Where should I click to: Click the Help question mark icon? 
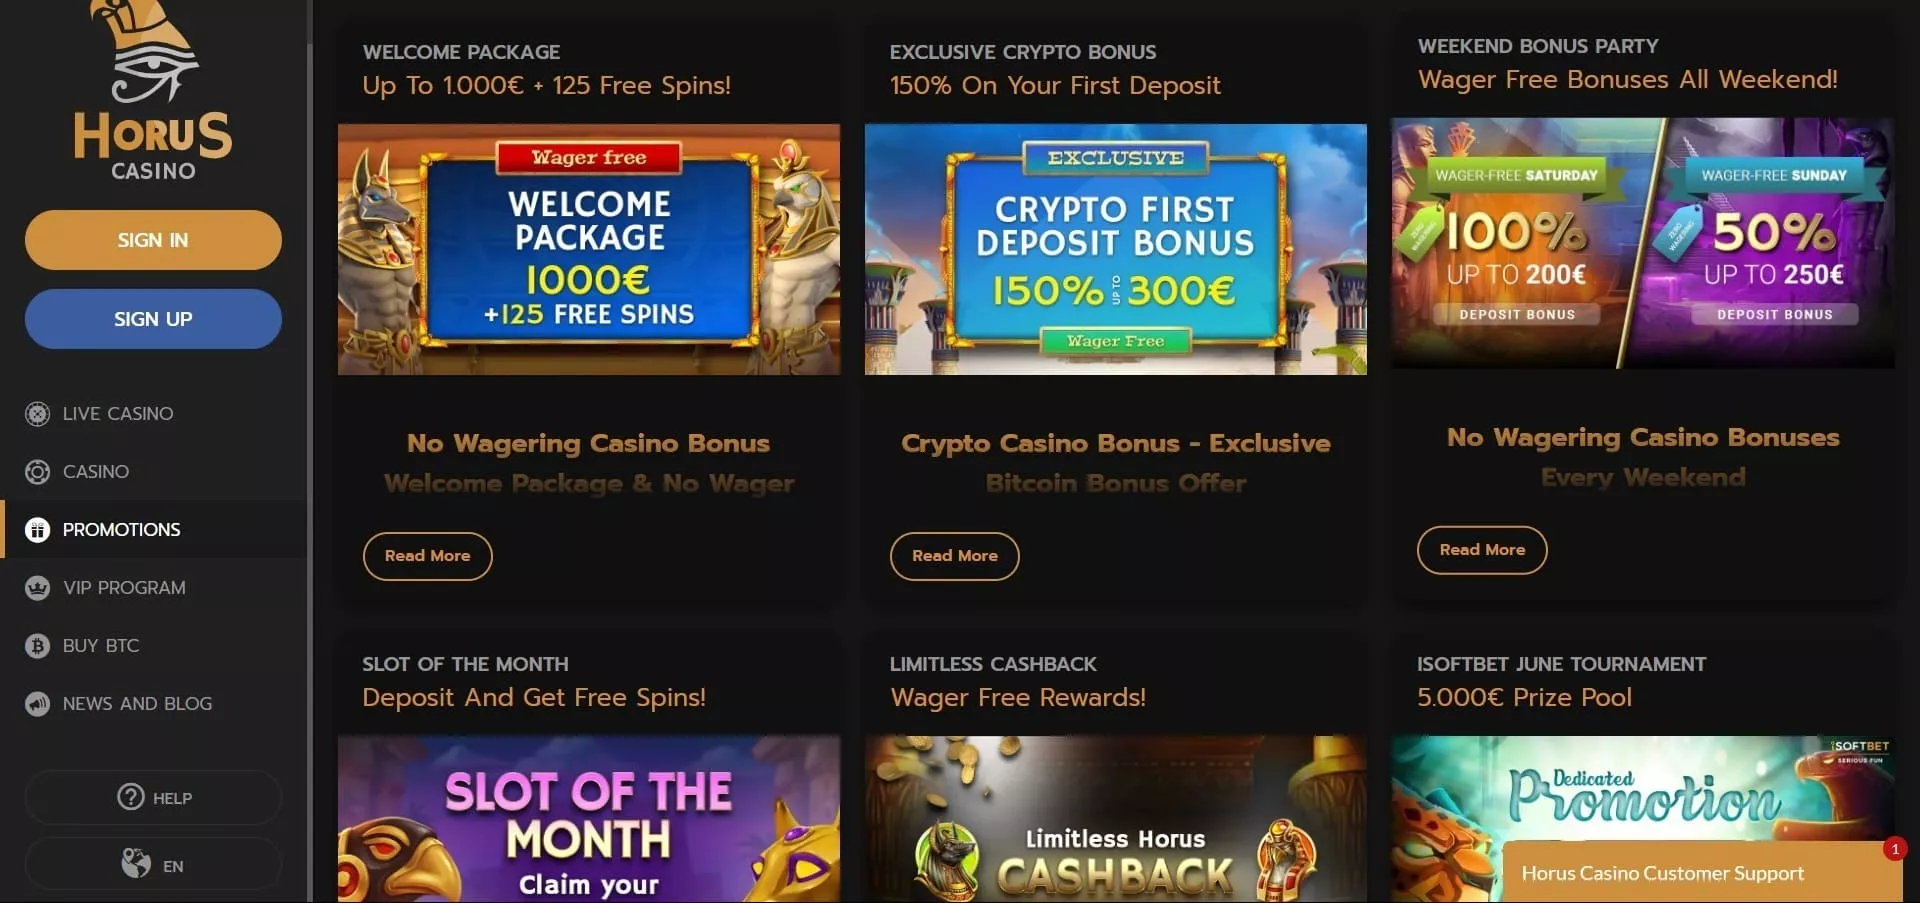[x=131, y=797]
